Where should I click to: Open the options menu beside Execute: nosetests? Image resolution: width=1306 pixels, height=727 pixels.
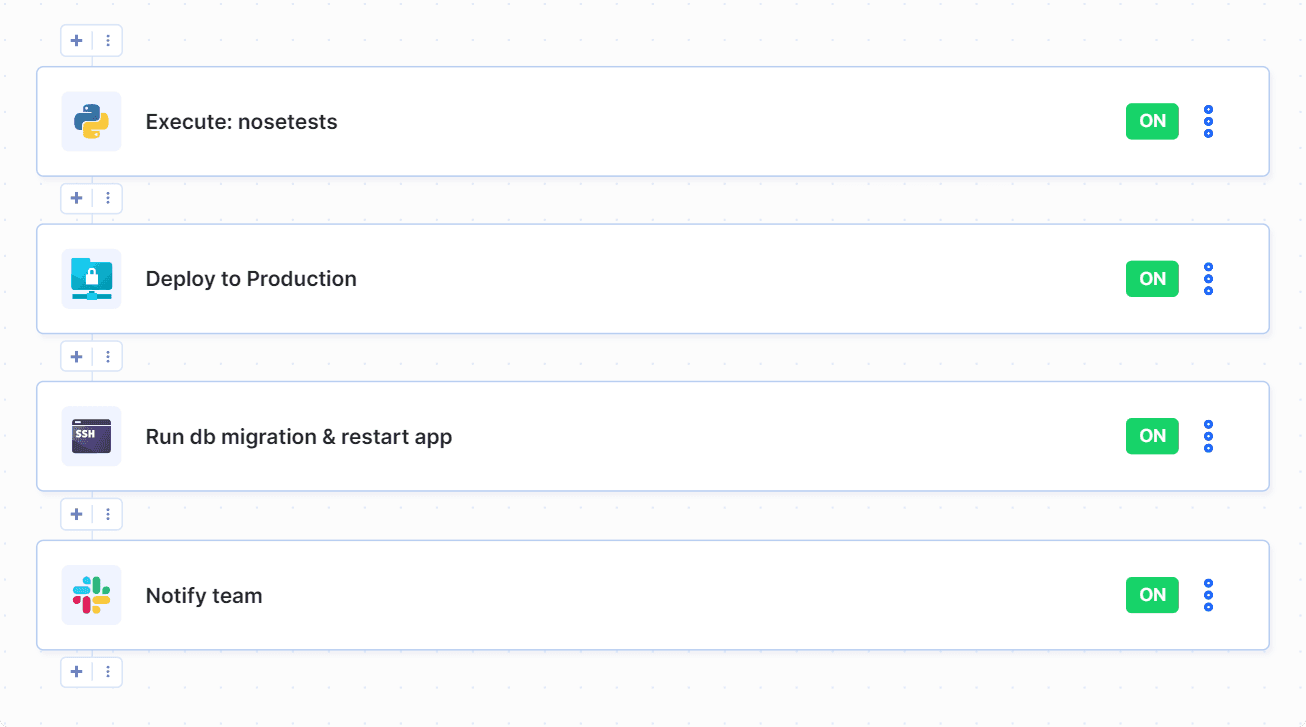(1208, 121)
